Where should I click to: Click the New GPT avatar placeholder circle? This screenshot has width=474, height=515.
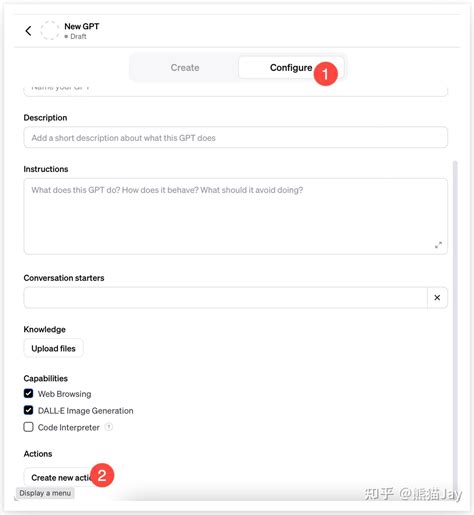50,30
